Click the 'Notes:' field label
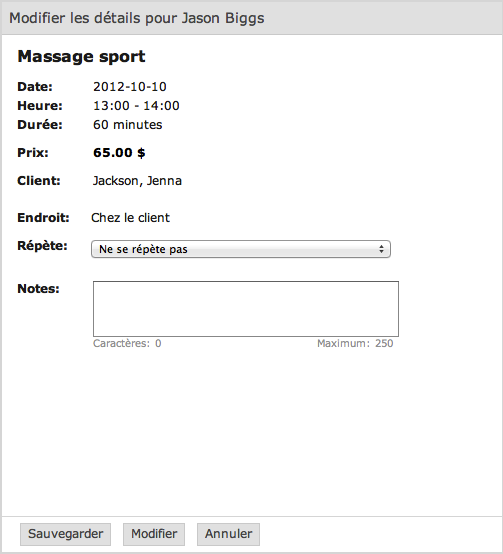Screen dimensions: 503x554 click(x=39, y=289)
